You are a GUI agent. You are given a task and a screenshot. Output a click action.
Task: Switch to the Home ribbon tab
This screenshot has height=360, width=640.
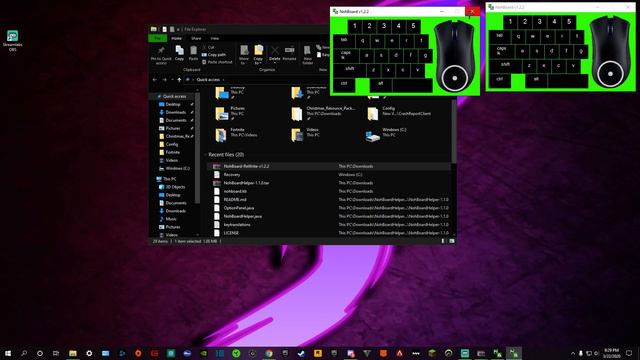tap(176, 38)
